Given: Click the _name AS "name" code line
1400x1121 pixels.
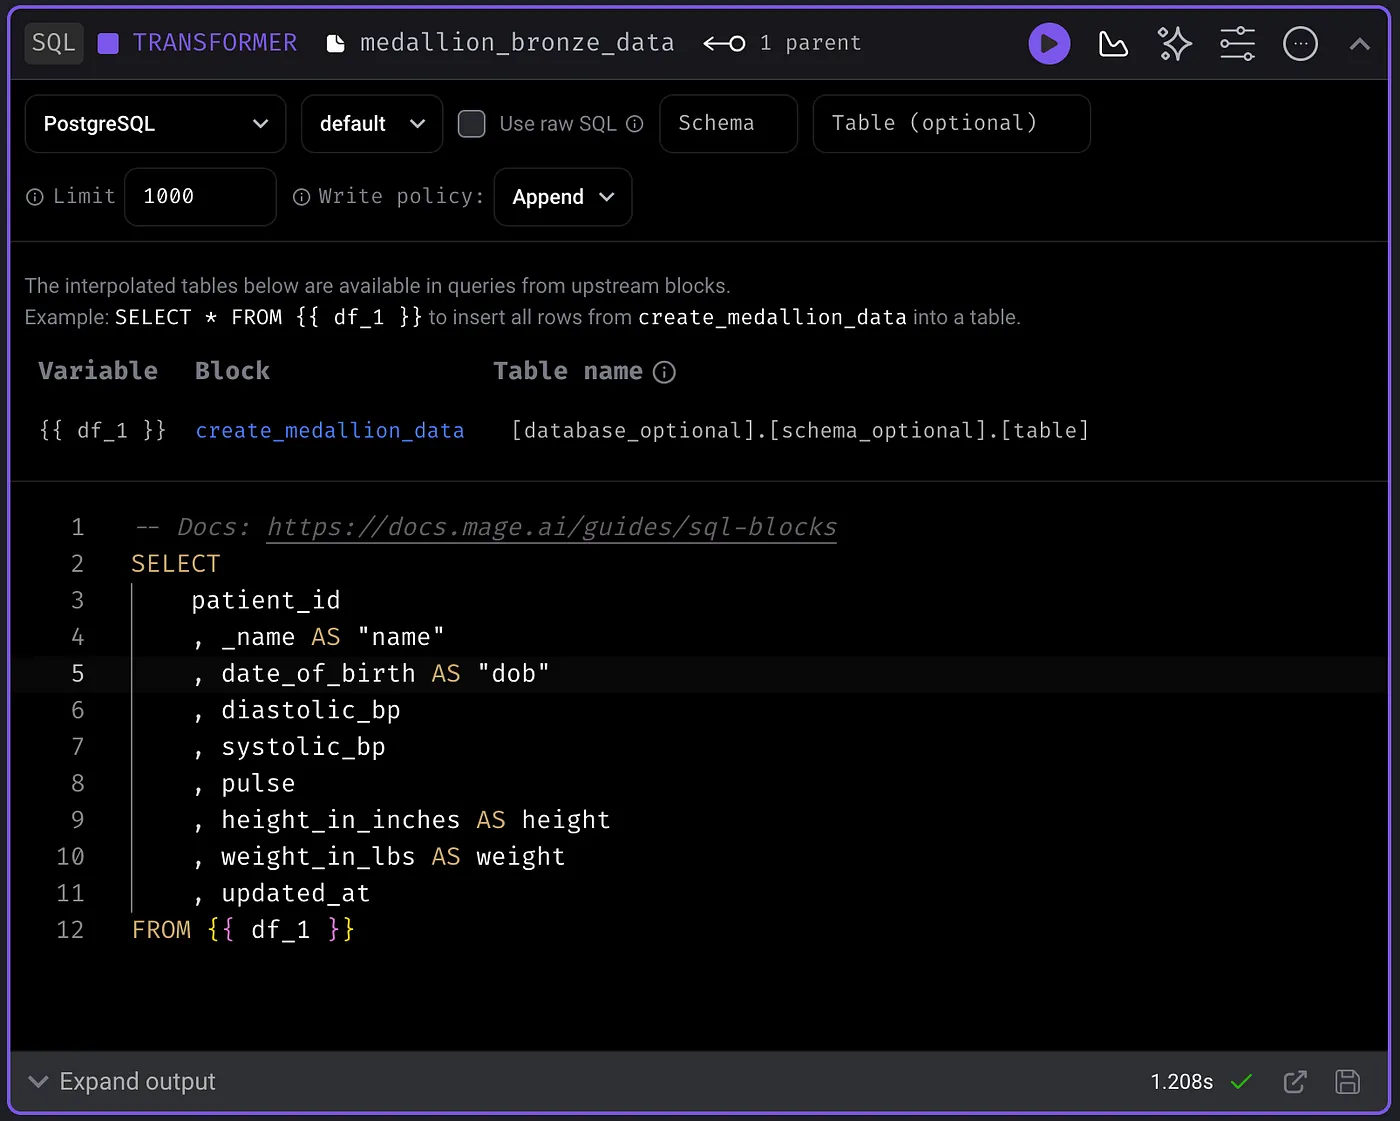Looking at the screenshot, I should click(x=318, y=637).
